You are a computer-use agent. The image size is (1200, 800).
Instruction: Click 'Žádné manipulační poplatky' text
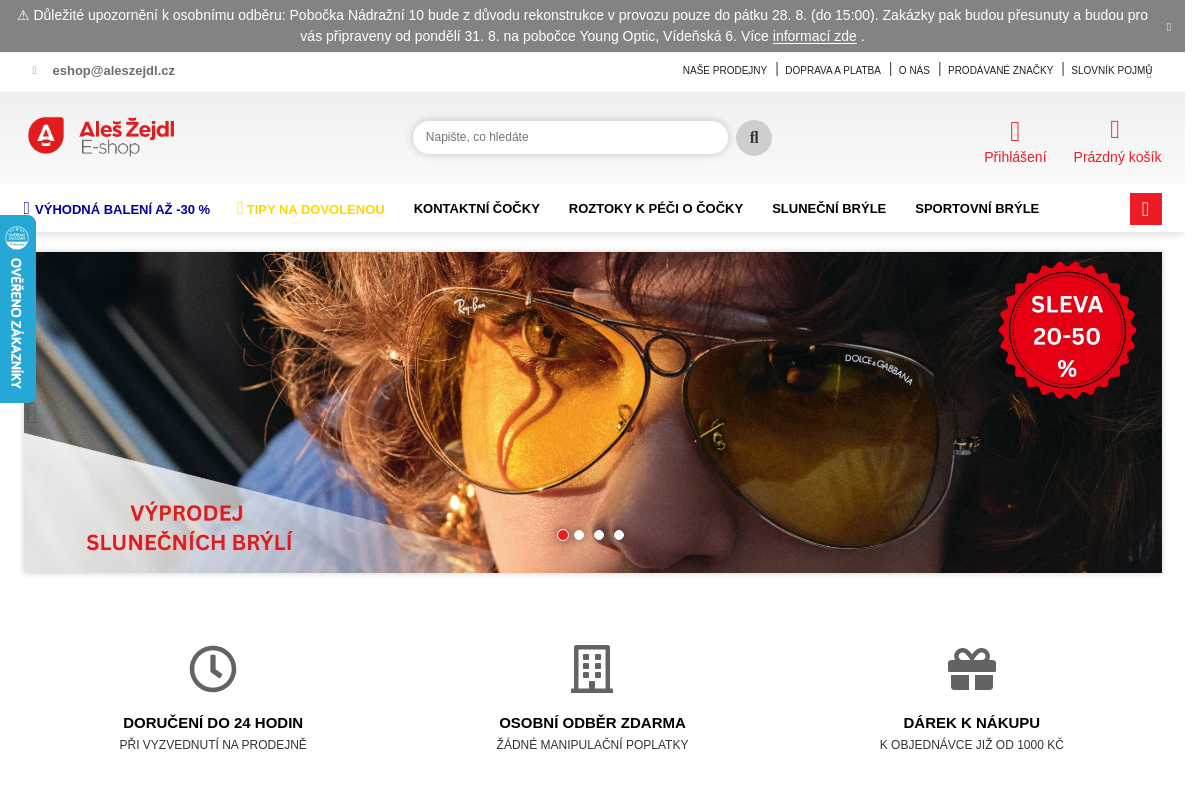pos(593,745)
